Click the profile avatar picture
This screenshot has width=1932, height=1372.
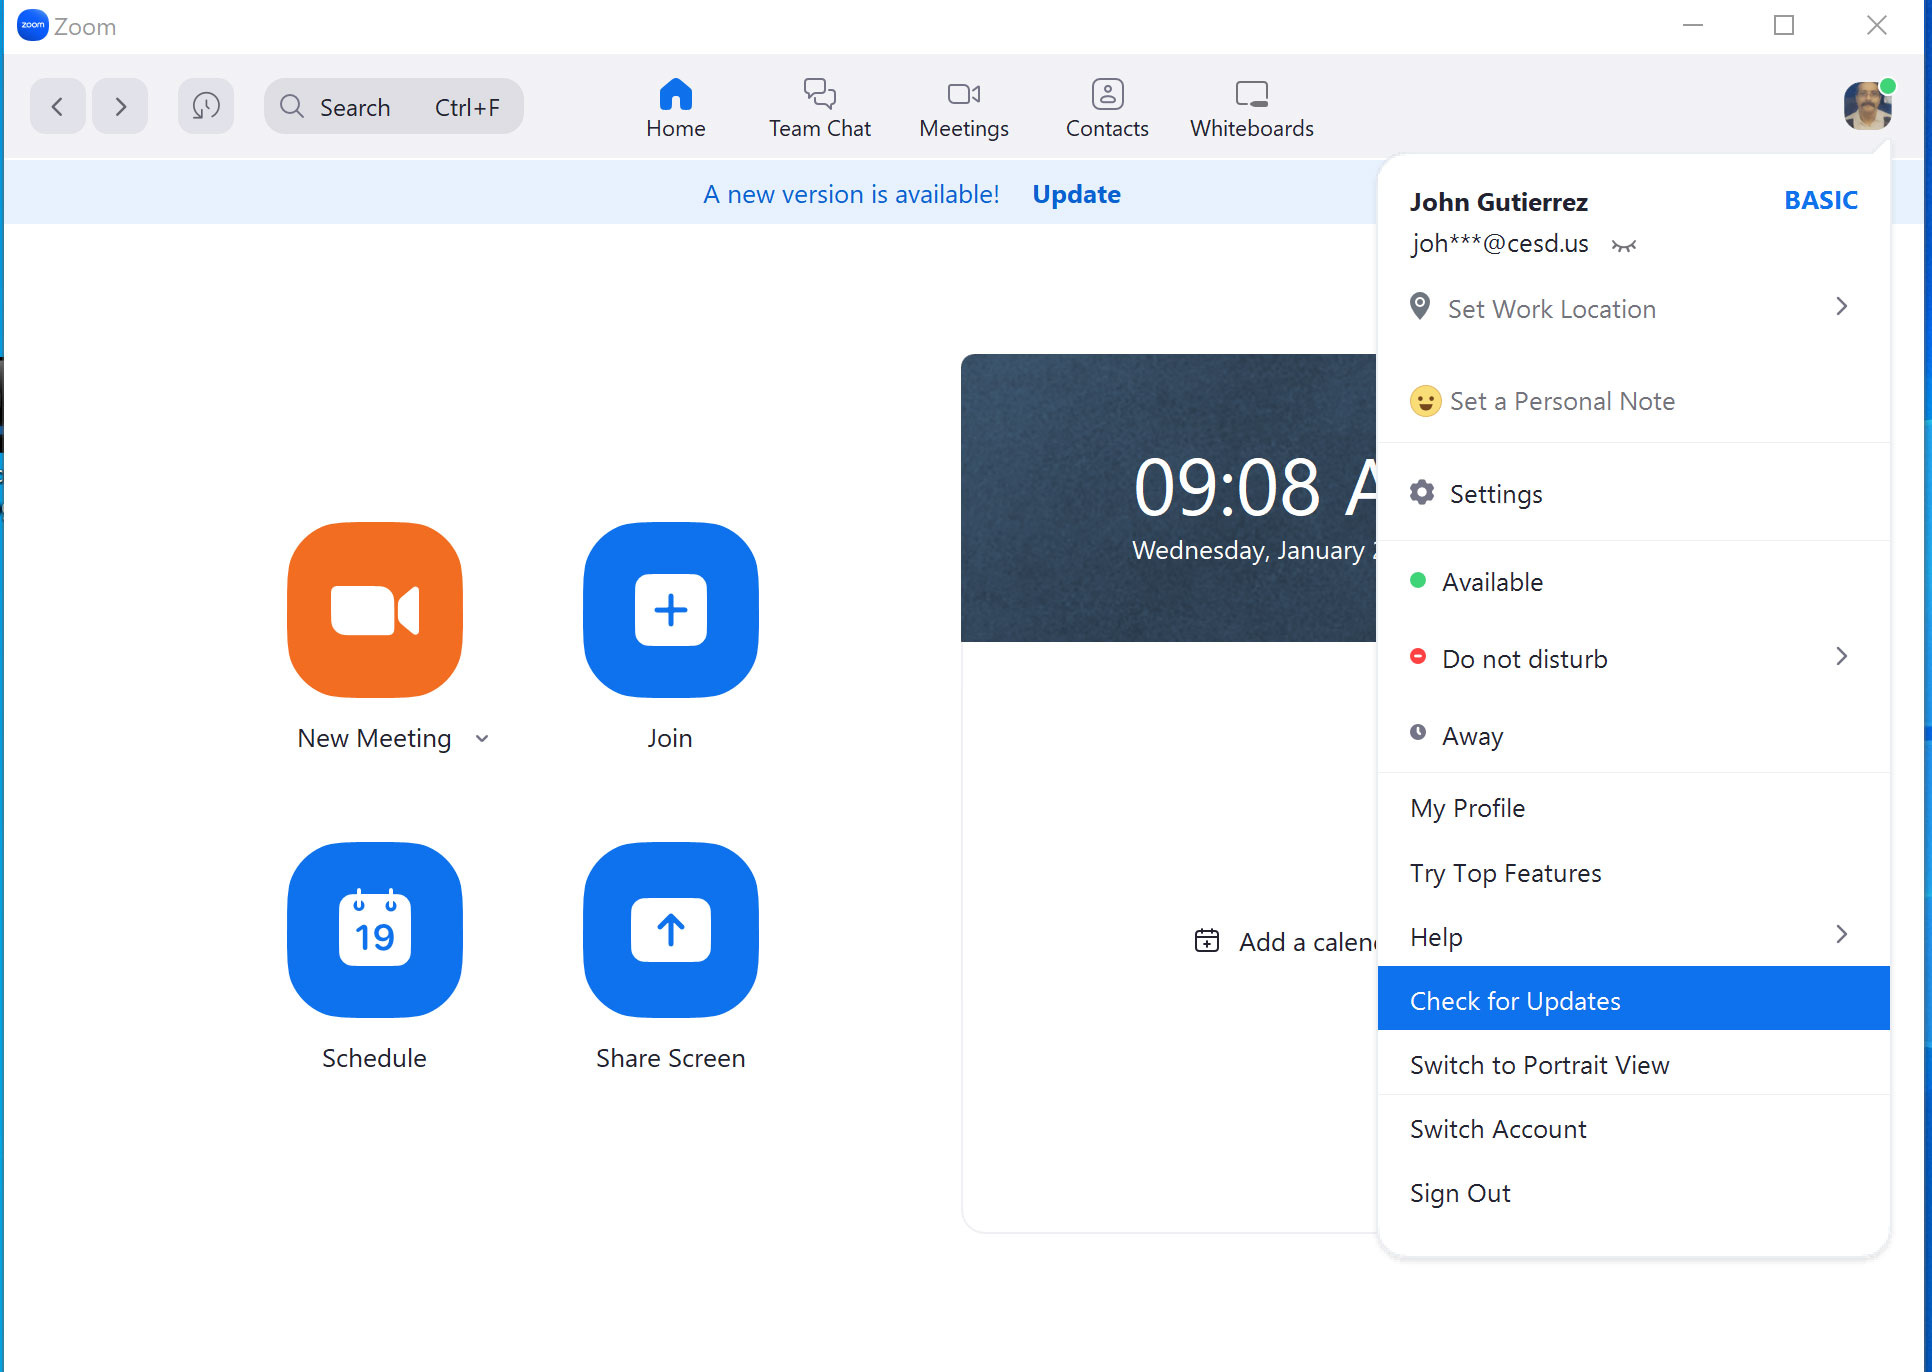coord(1866,106)
